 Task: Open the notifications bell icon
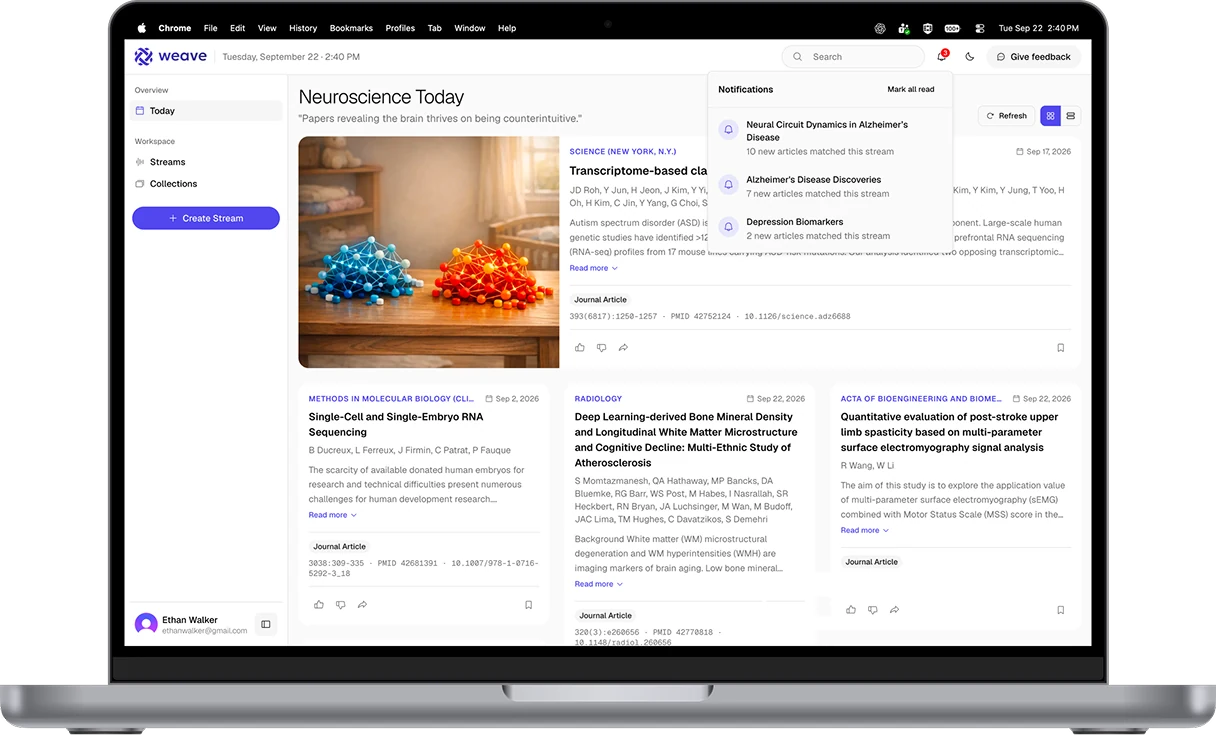click(x=942, y=56)
